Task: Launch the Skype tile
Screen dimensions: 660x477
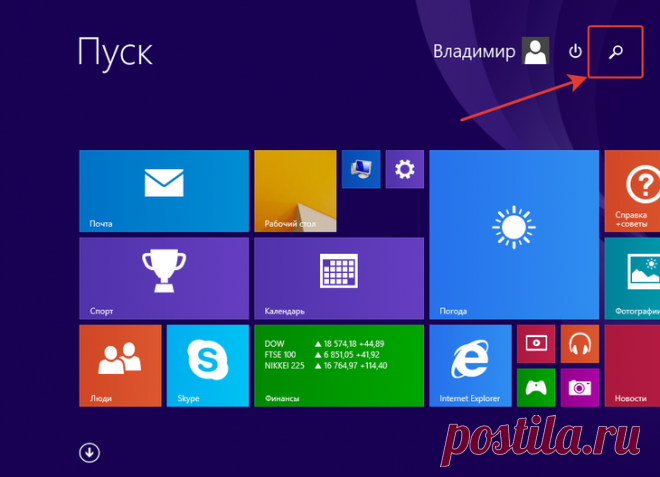Action: (208, 365)
